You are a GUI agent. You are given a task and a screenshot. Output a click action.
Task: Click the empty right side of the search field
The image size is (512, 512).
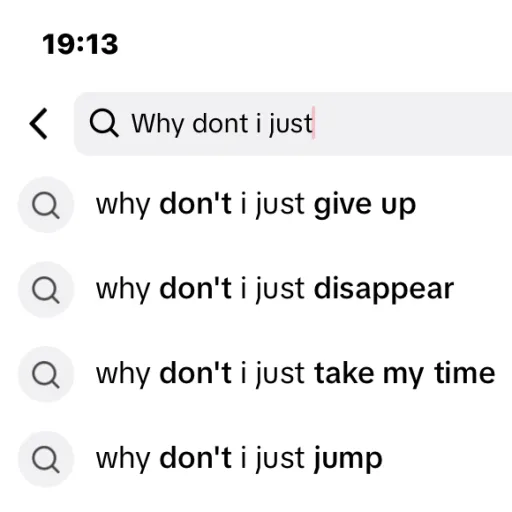point(413,124)
